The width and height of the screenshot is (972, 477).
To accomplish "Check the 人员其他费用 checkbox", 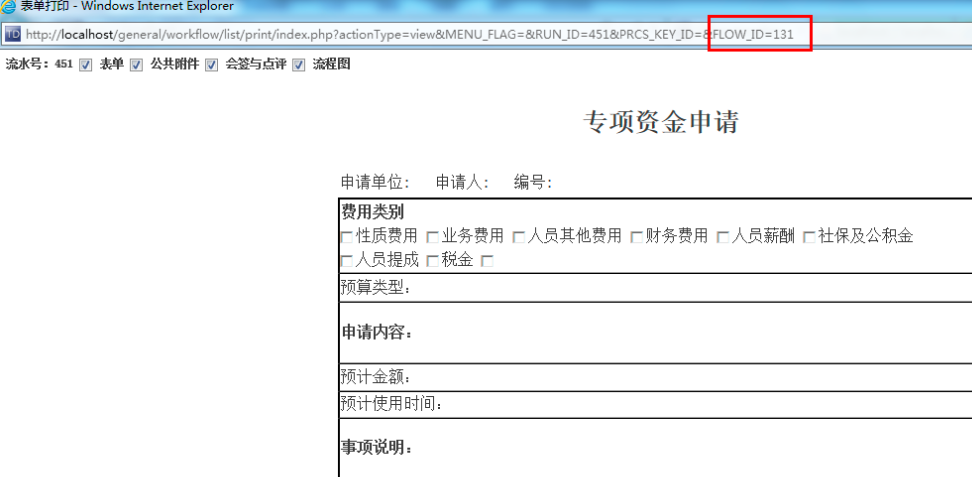I will click(518, 237).
